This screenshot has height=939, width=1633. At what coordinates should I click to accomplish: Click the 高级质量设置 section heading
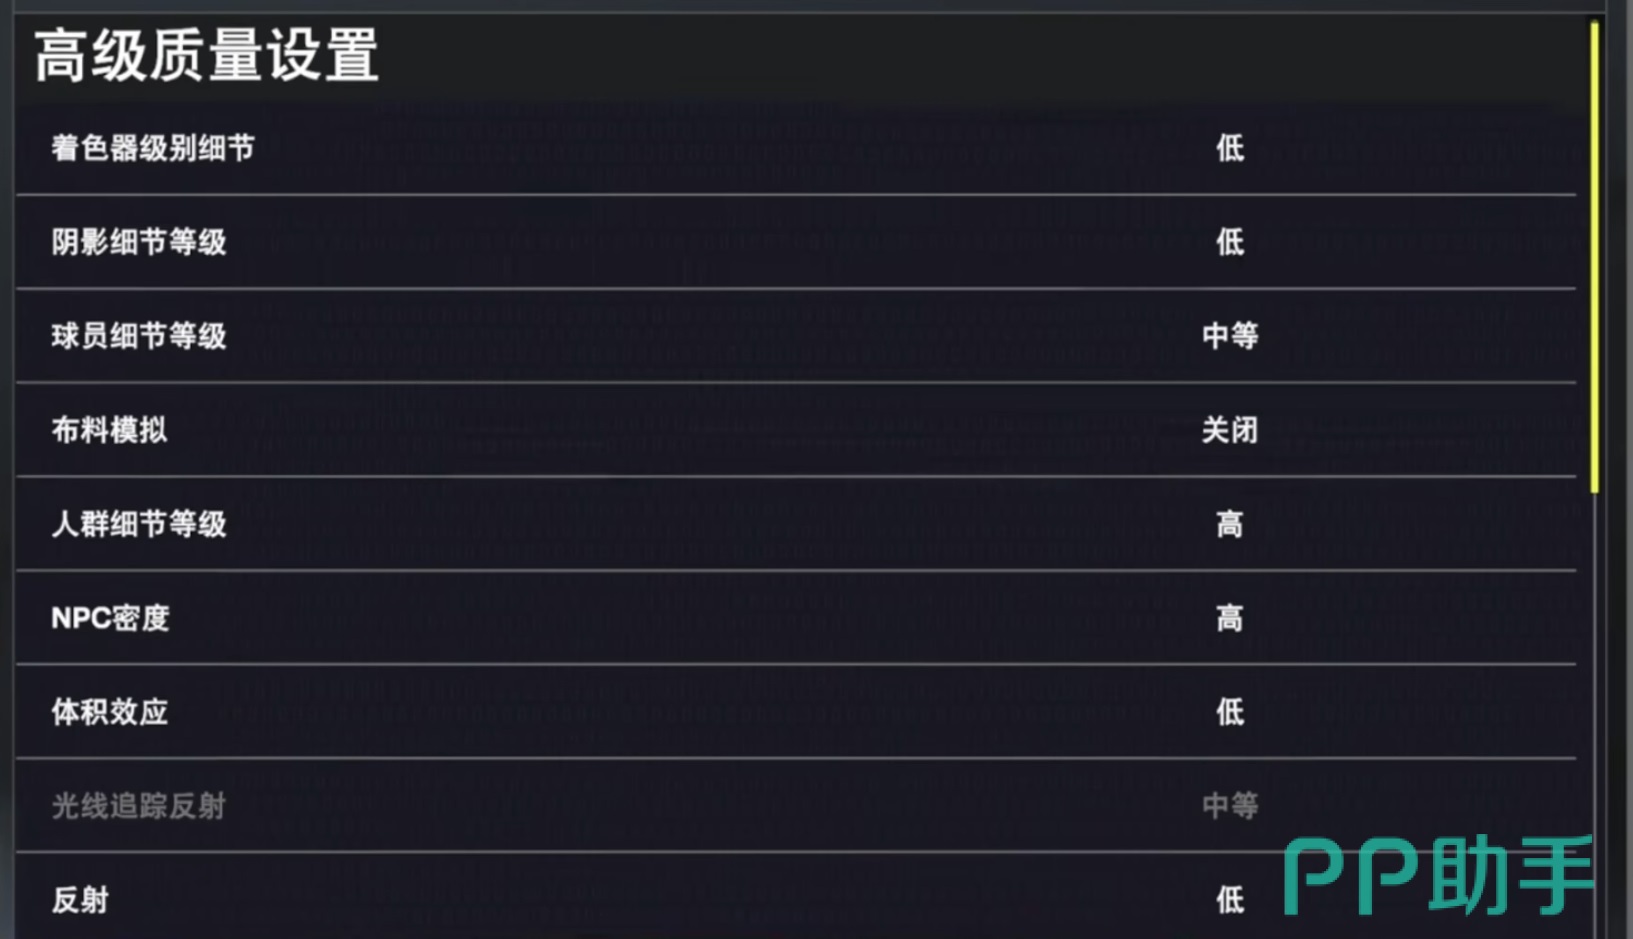(x=206, y=55)
